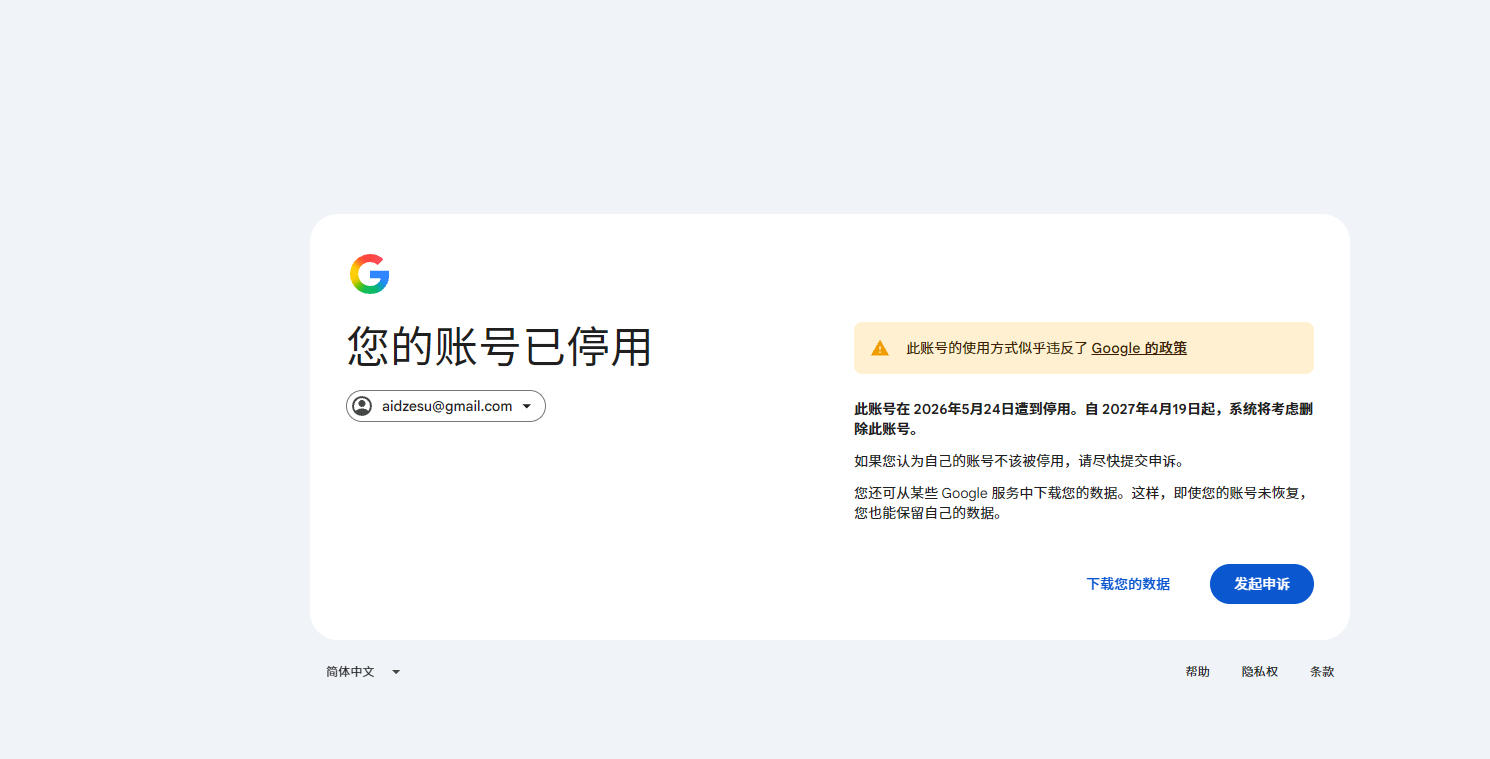Open the 隐私权 footer link
The image size is (1490, 759).
[x=1260, y=672]
